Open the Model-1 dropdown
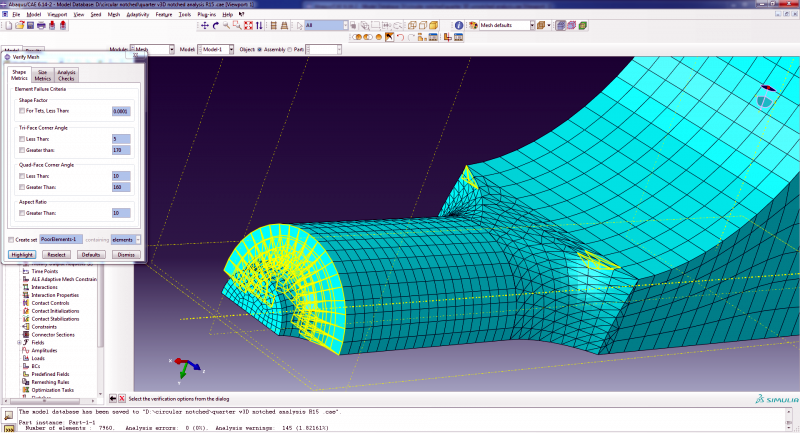 tap(231, 49)
